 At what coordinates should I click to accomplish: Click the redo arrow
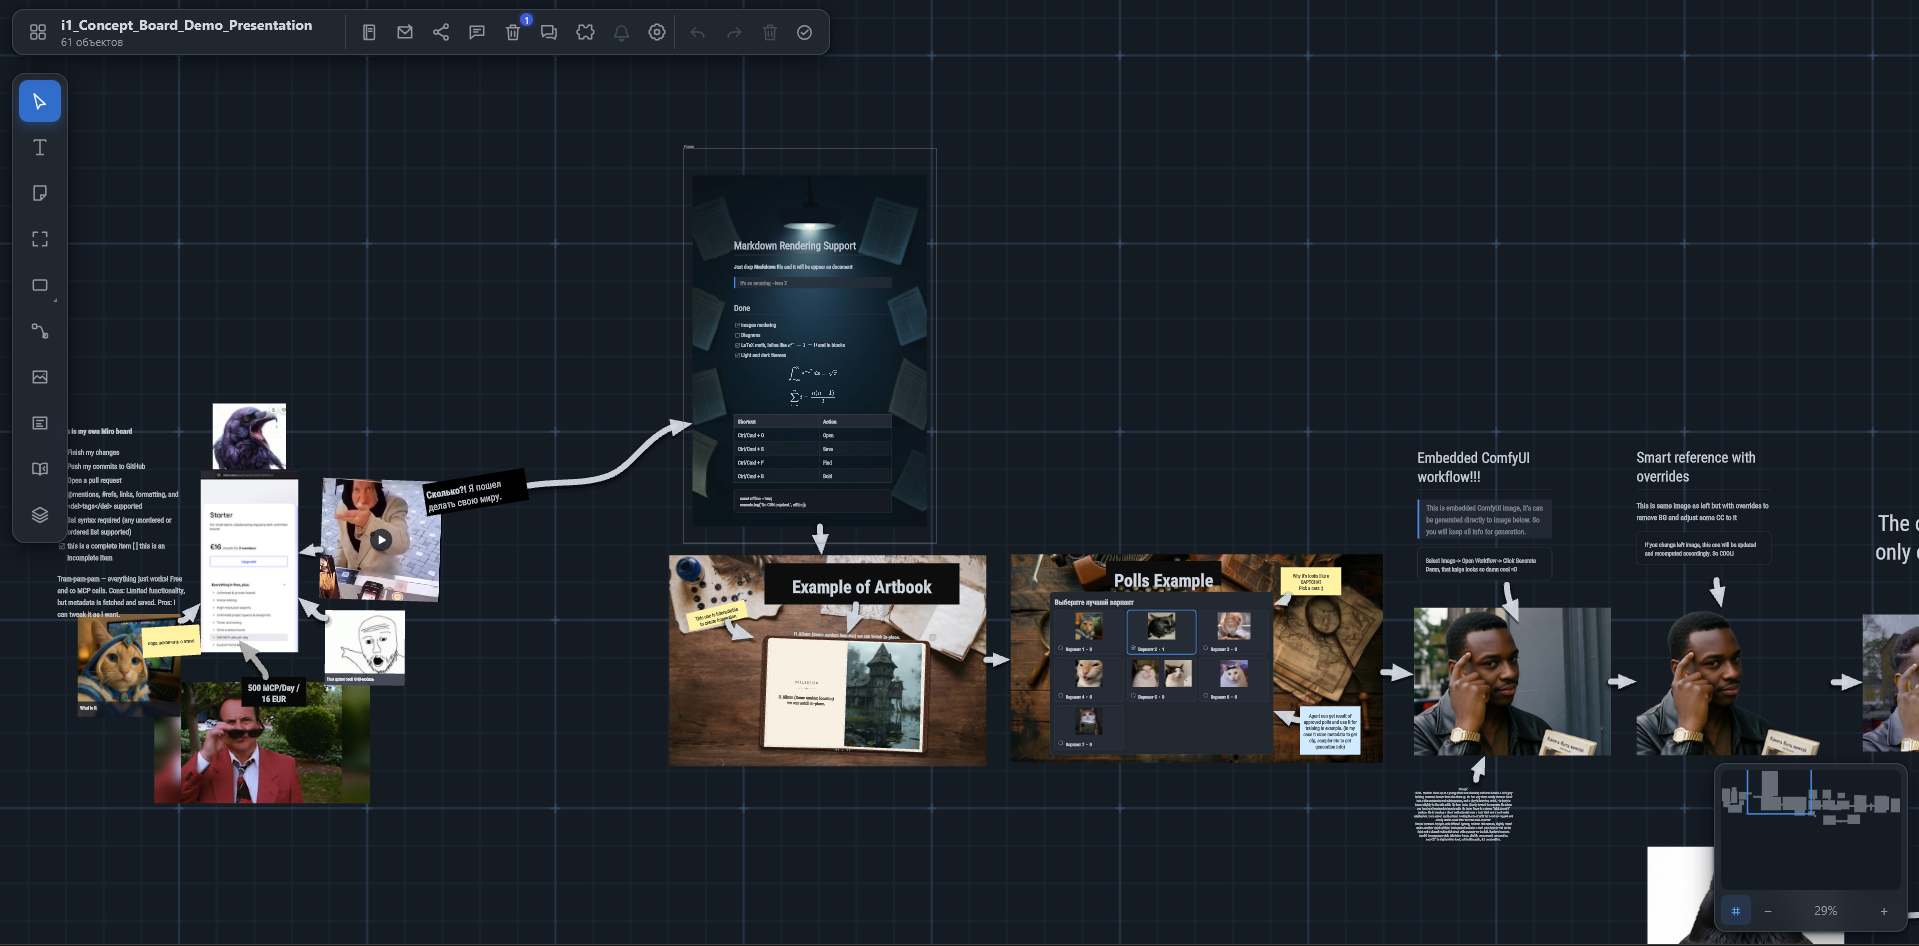click(734, 32)
